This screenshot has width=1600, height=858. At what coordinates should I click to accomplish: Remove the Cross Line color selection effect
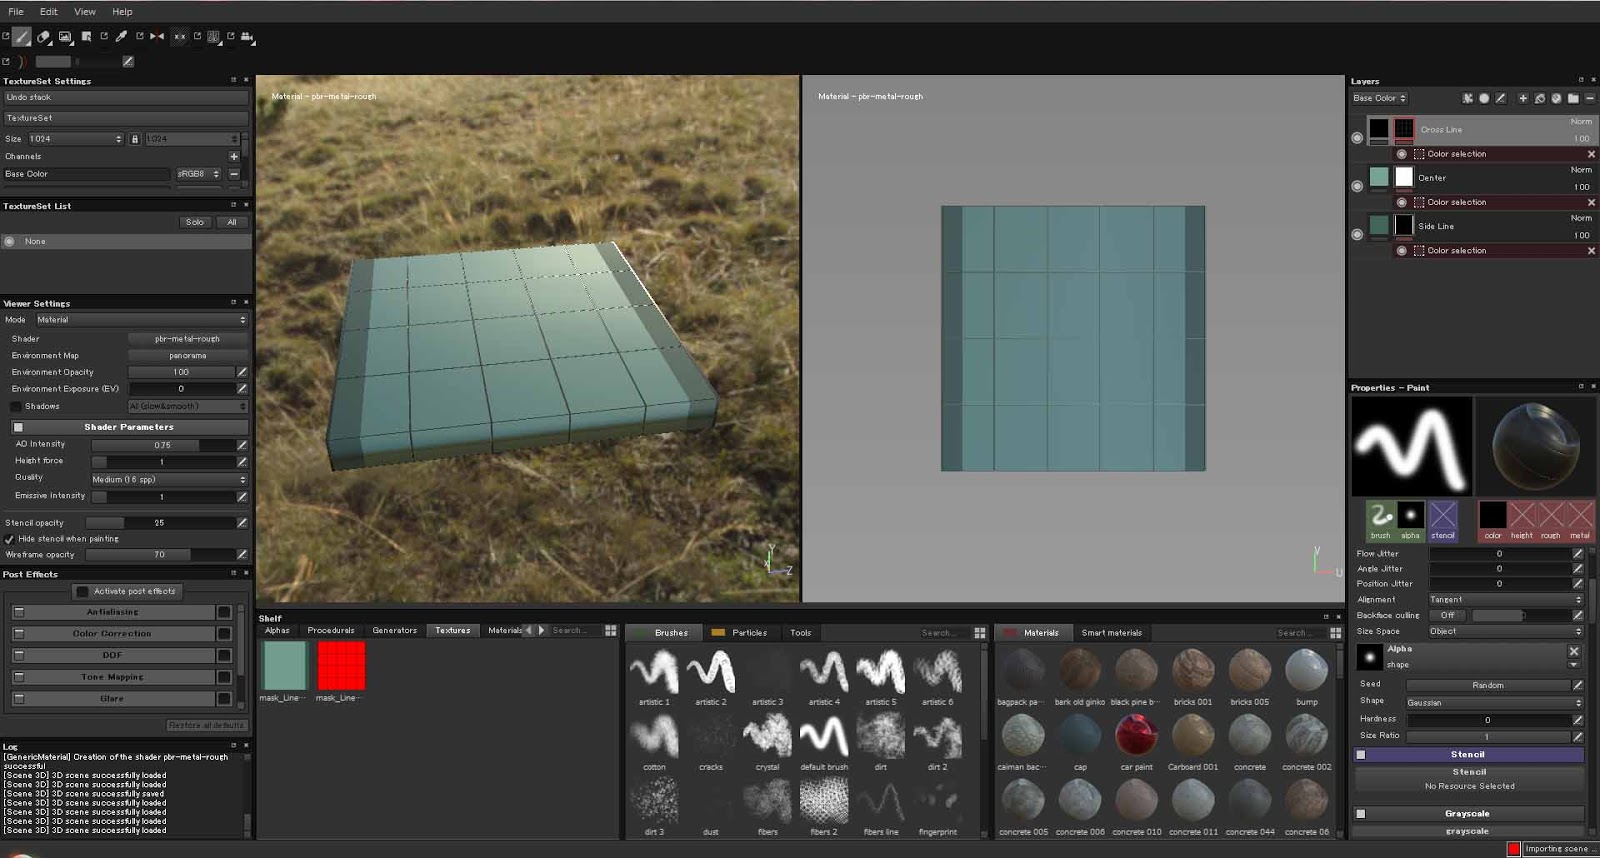click(1591, 154)
